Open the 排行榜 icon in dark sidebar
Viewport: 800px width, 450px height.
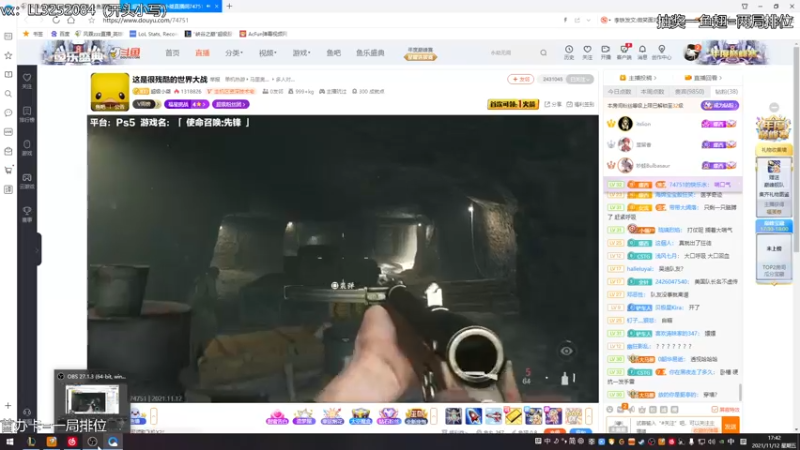[27, 114]
